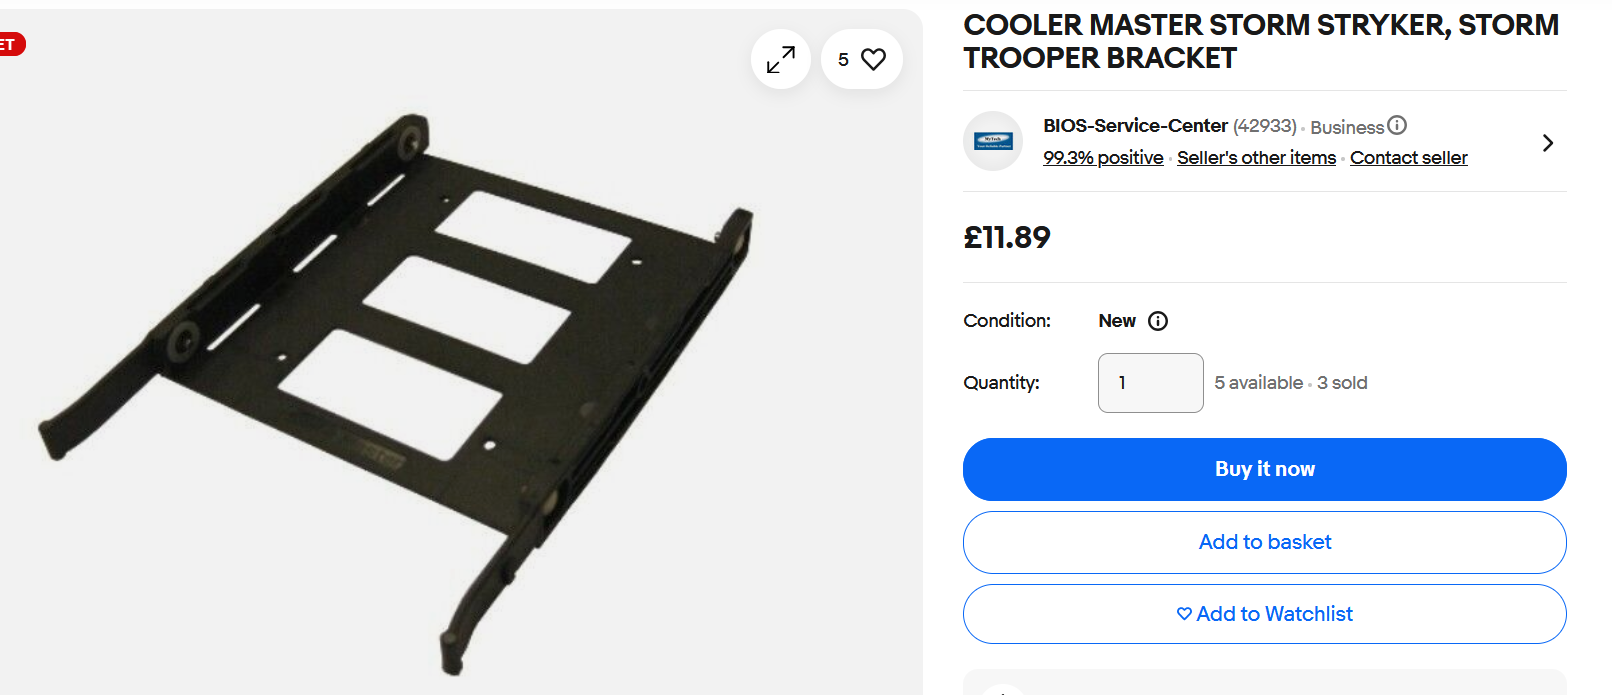Expand seller details with right chevron
1612x695 pixels.
(x=1547, y=143)
